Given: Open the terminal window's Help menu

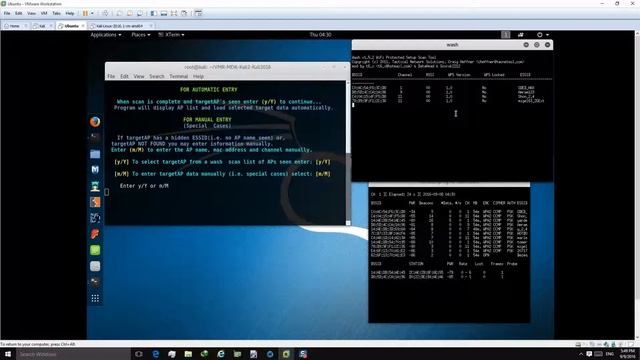Looking at the screenshot, I should click(198, 76).
